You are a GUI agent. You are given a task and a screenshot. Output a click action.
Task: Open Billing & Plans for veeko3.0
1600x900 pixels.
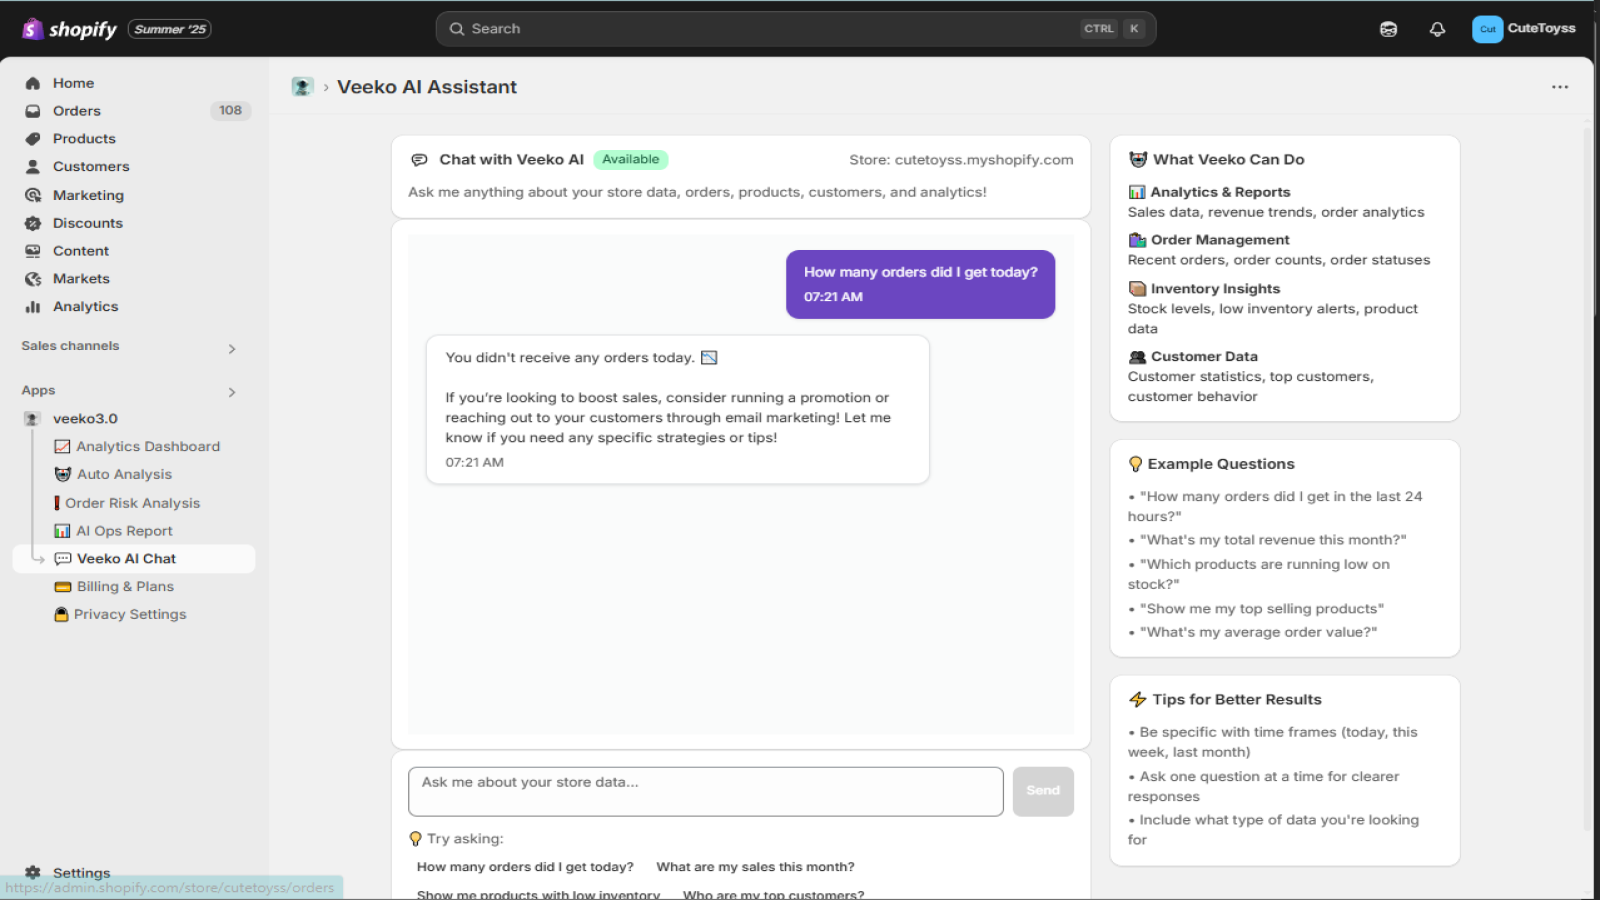point(124,586)
